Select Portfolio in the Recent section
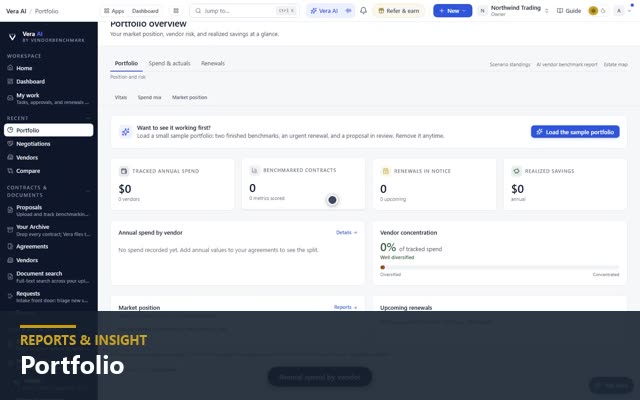Viewport: 640px width, 400px height. (49, 130)
